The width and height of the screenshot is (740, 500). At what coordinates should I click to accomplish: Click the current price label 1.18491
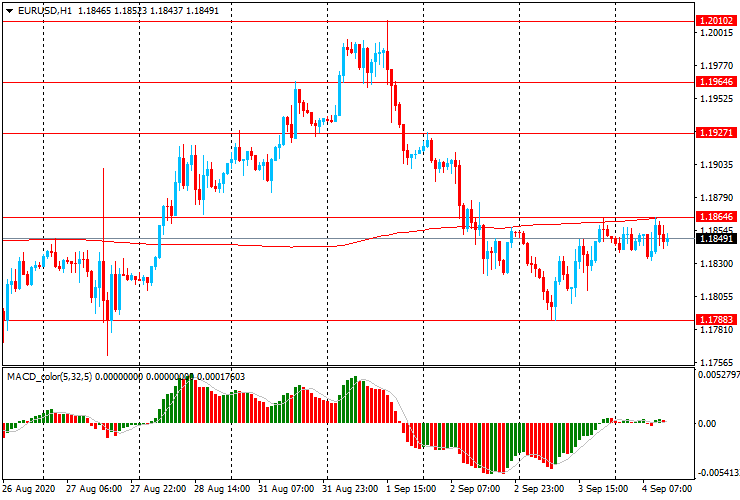(716, 238)
